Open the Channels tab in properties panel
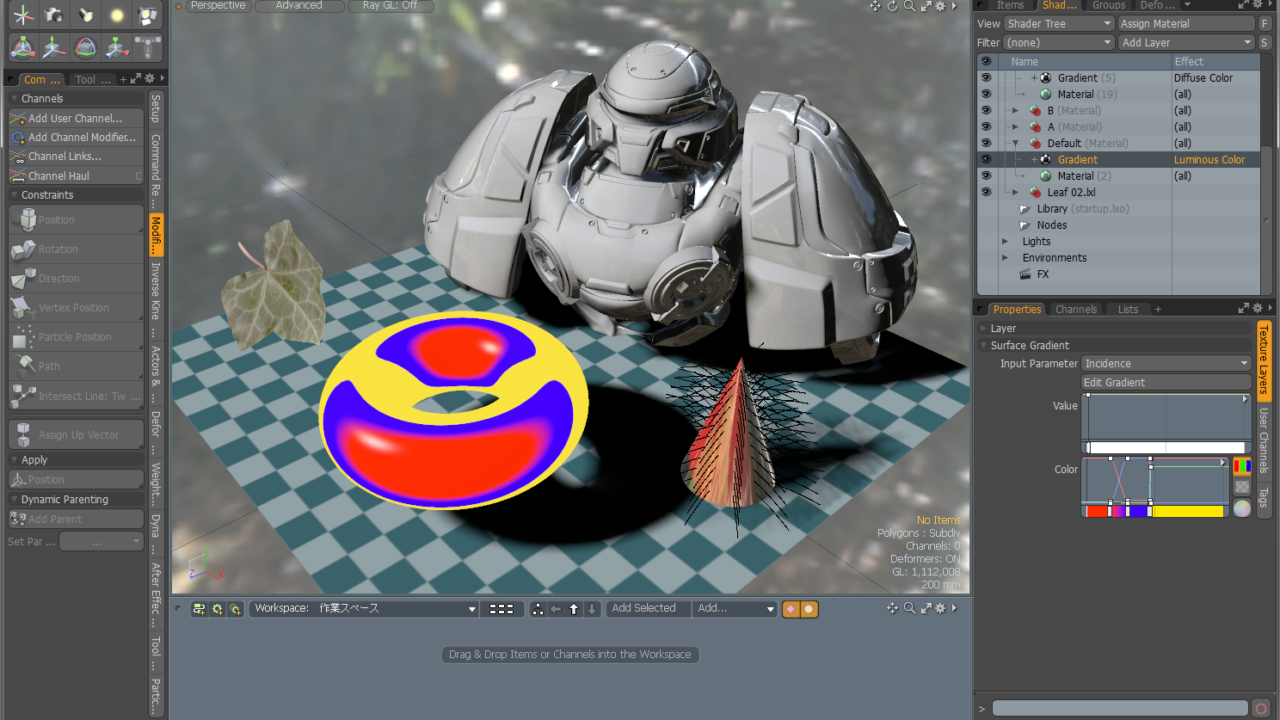 point(1076,310)
